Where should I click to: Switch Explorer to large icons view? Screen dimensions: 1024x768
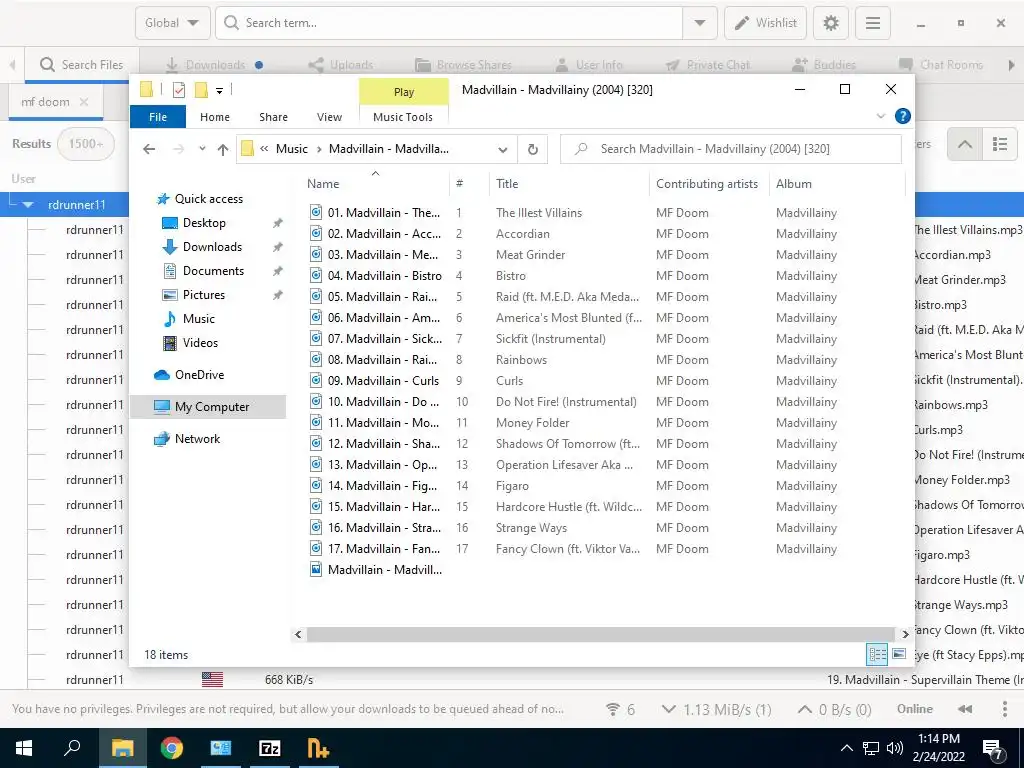click(899, 654)
